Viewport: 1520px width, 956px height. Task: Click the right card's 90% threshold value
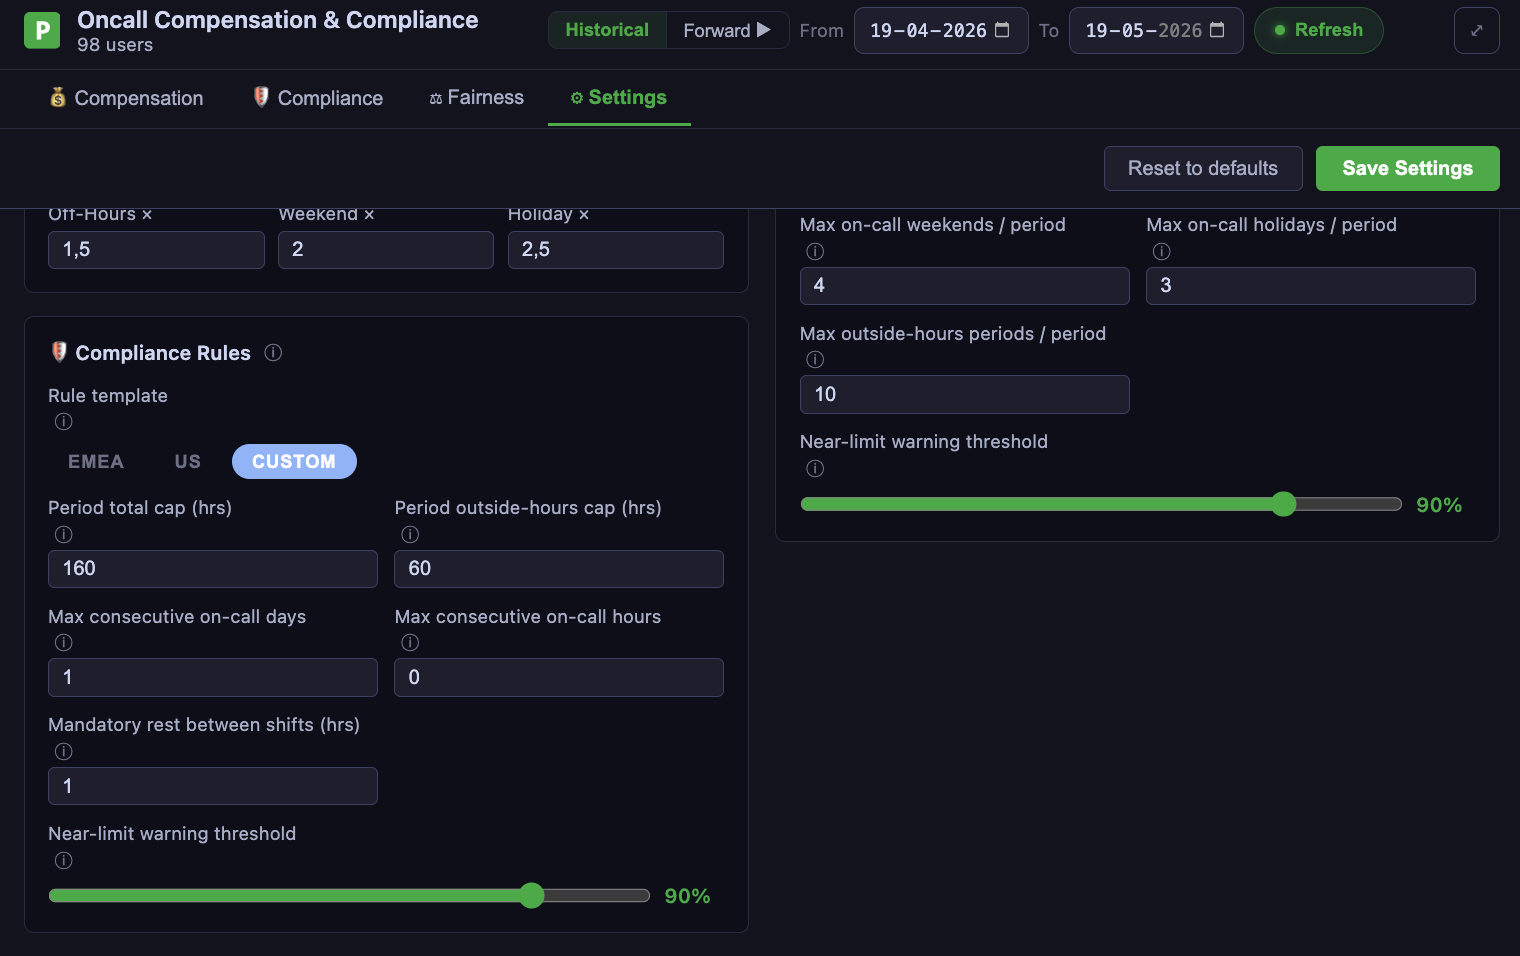[1440, 505]
